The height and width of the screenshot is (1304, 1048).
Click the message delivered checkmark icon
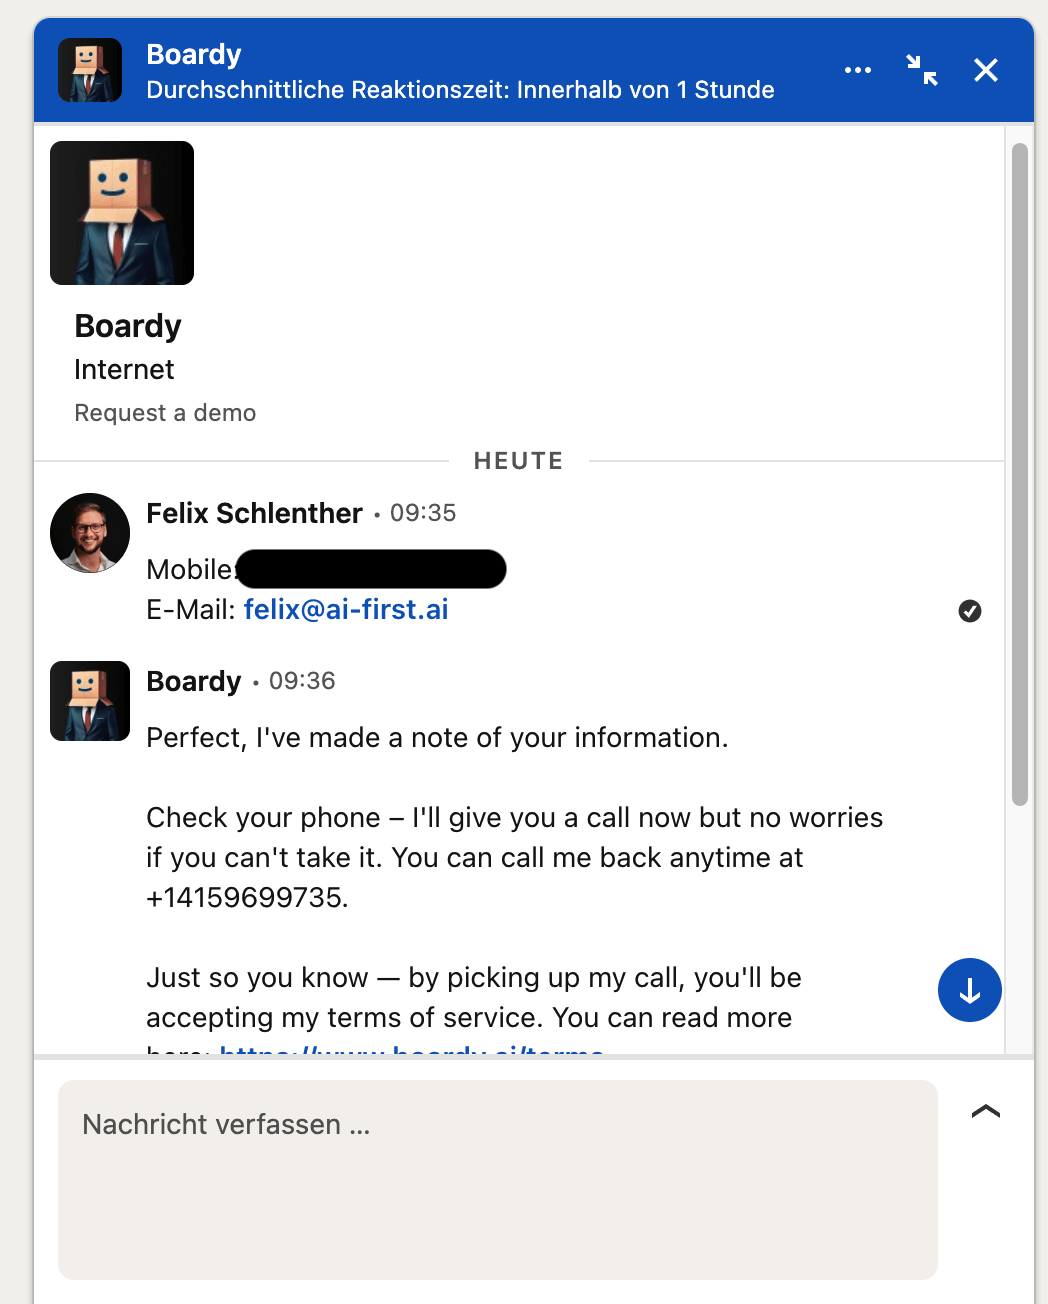pyautogui.click(x=970, y=611)
